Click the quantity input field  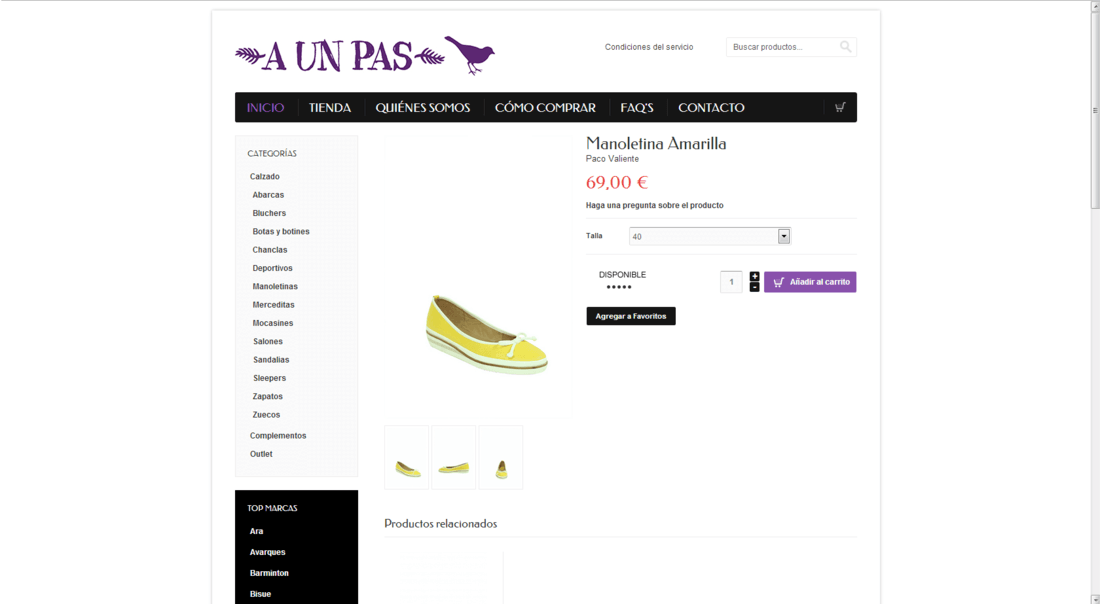point(731,282)
